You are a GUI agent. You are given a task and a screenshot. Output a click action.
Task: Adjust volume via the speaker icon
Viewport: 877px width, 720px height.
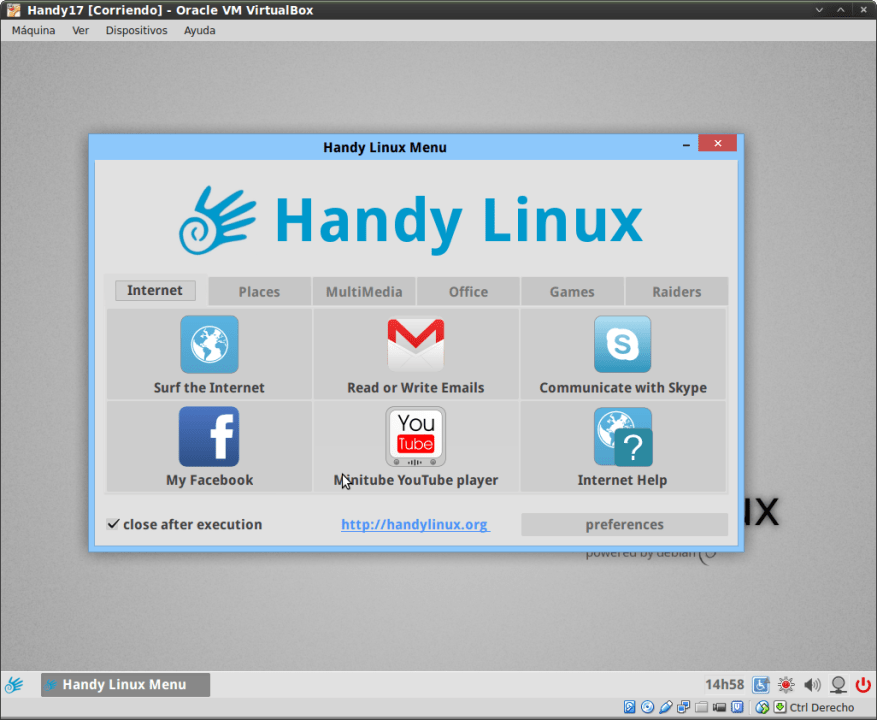(x=811, y=684)
